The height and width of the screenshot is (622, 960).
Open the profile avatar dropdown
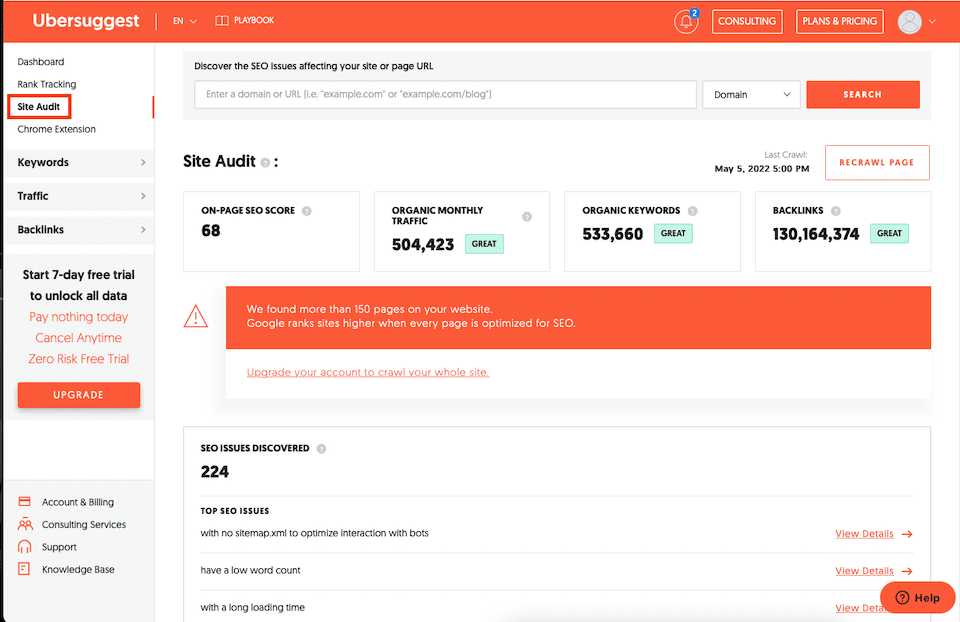(x=915, y=21)
